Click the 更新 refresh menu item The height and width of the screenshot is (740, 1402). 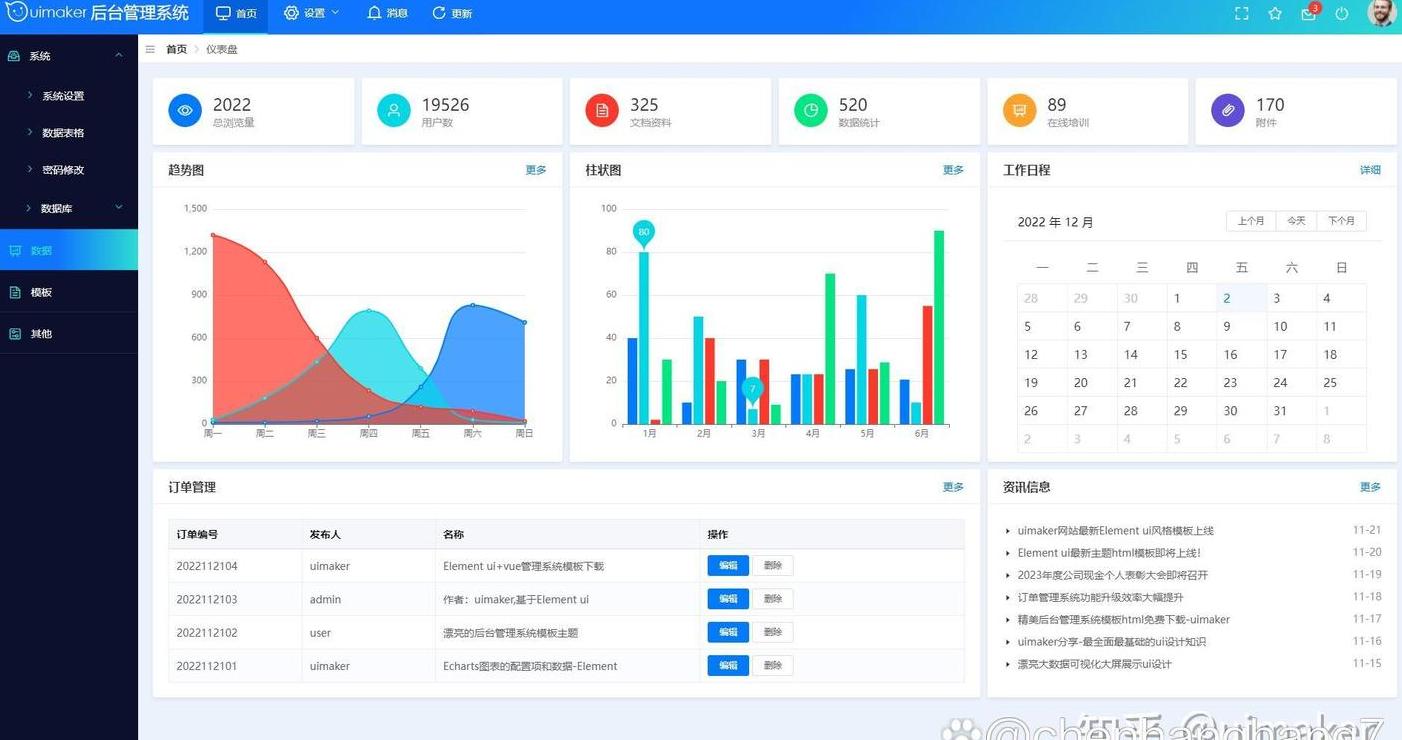pyautogui.click(x=452, y=13)
